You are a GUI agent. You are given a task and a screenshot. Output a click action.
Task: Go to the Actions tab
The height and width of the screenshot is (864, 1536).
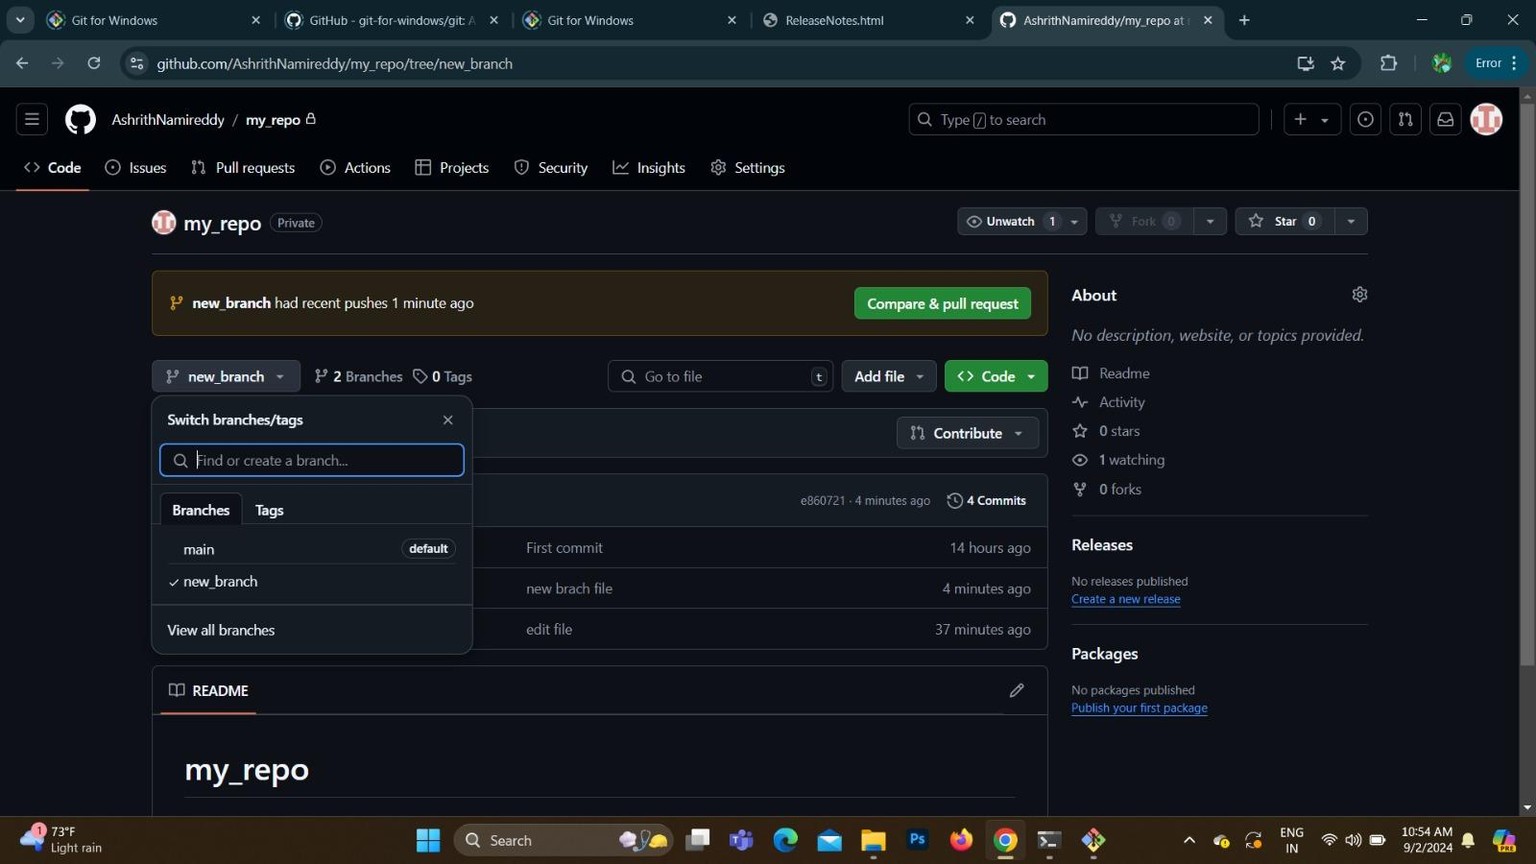(x=355, y=167)
